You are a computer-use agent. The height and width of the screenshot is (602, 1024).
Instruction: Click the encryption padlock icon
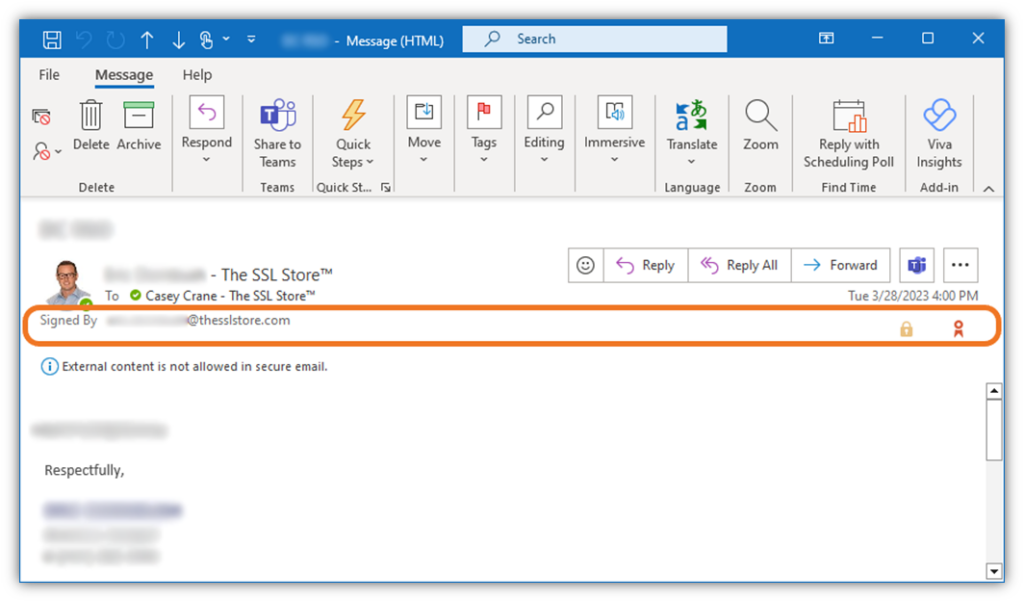pos(906,328)
